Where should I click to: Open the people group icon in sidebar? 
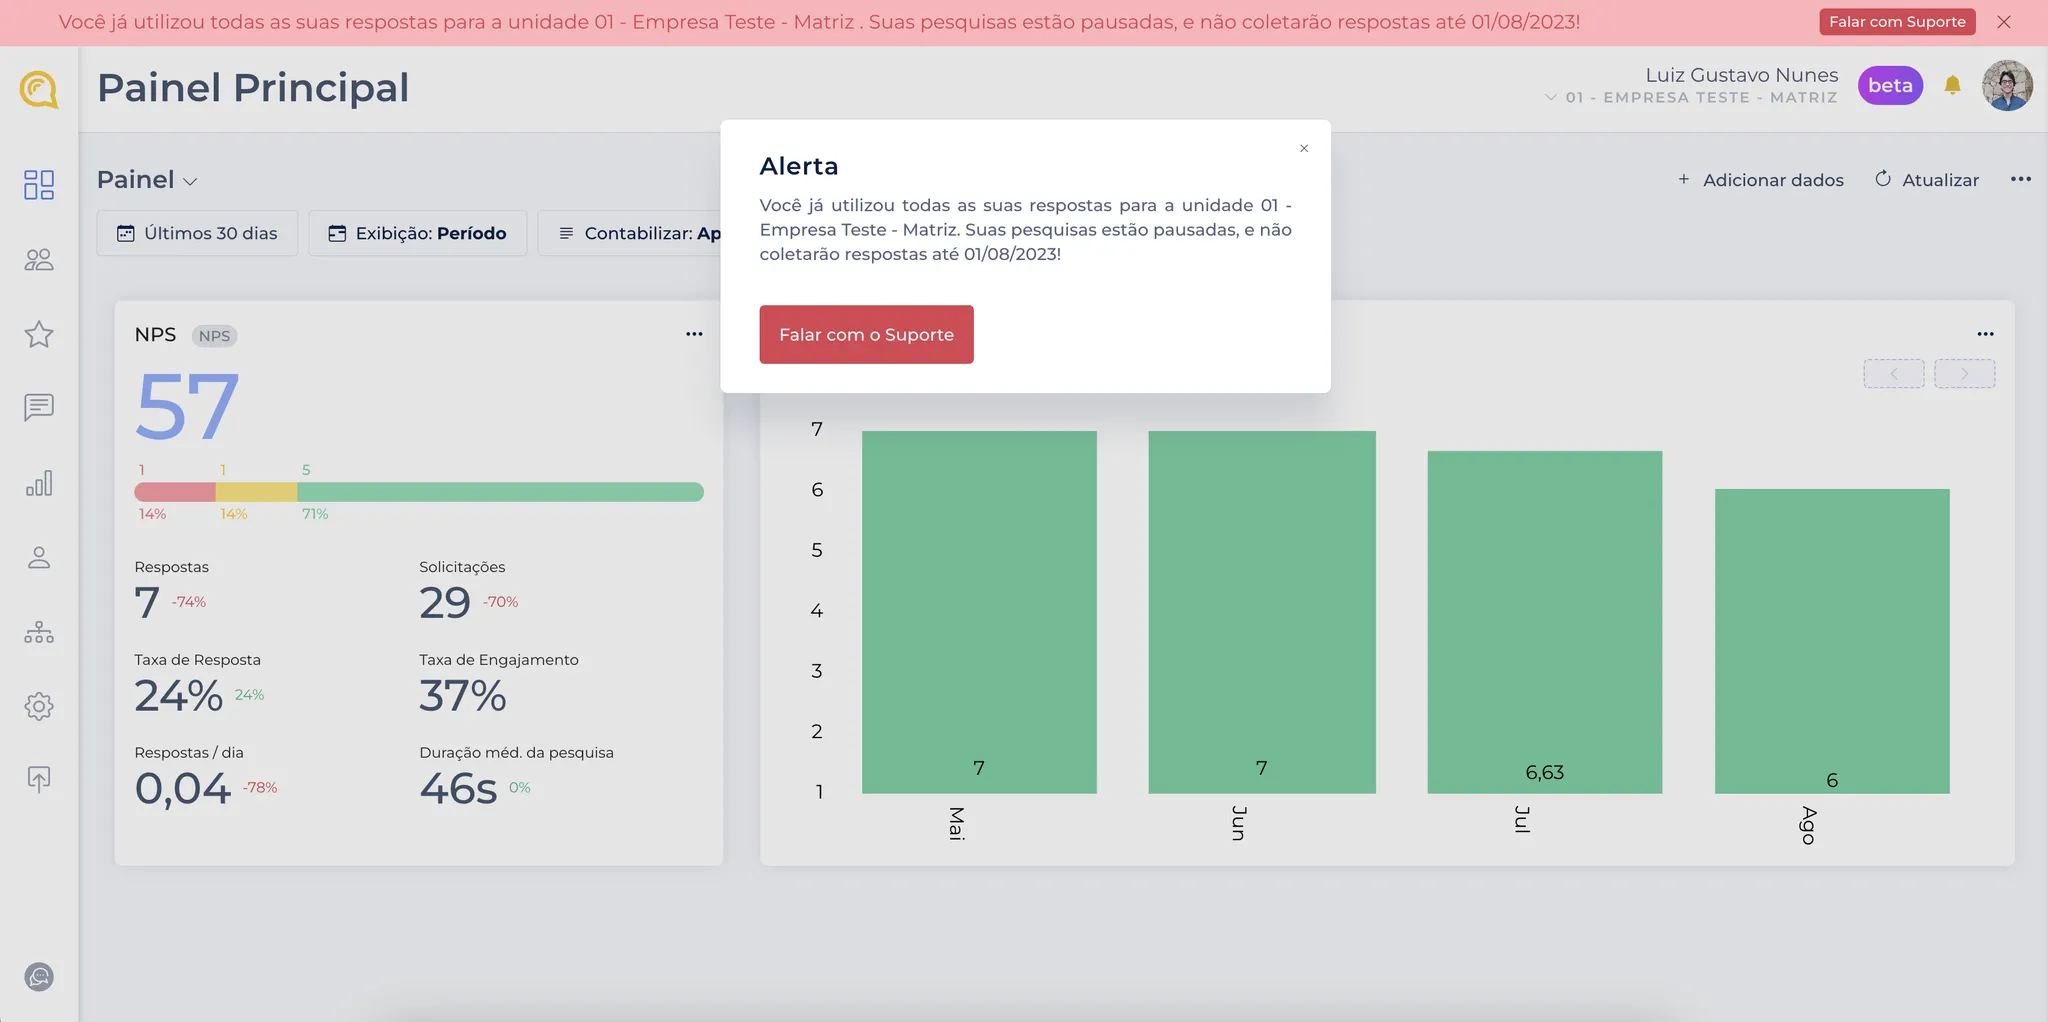click(39, 260)
